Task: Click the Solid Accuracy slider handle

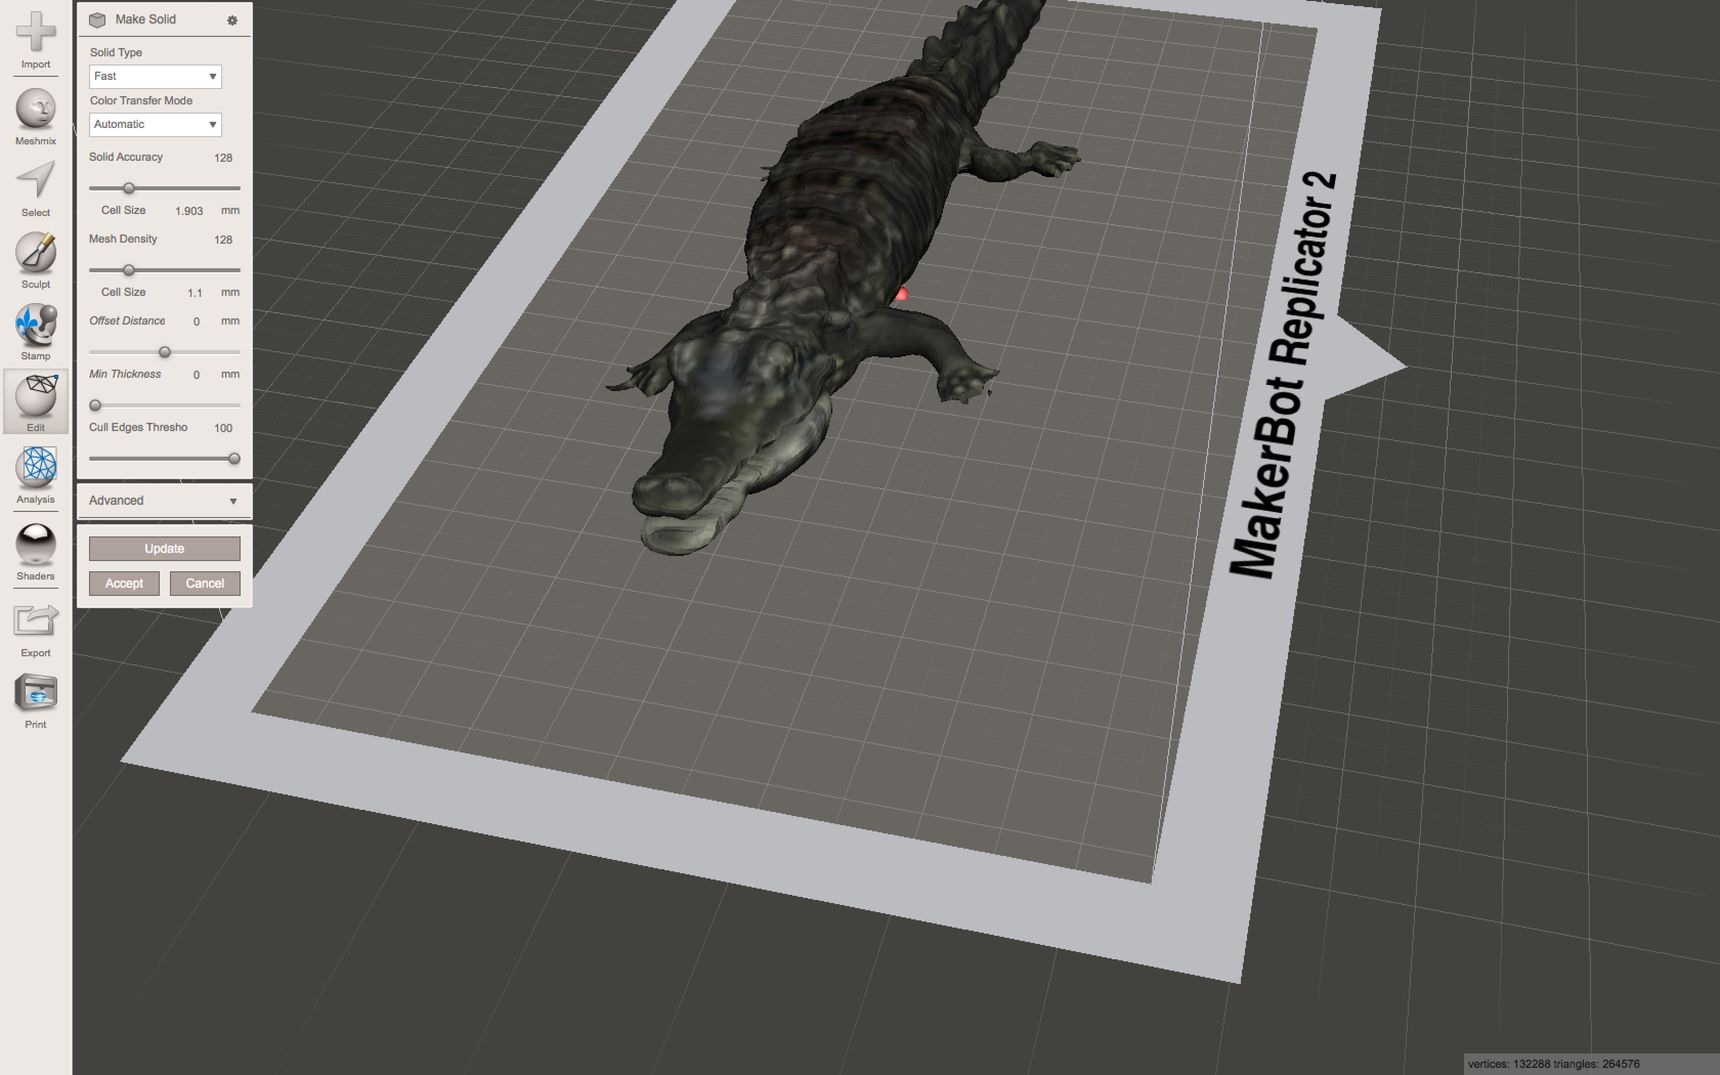Action: (128, 188)
